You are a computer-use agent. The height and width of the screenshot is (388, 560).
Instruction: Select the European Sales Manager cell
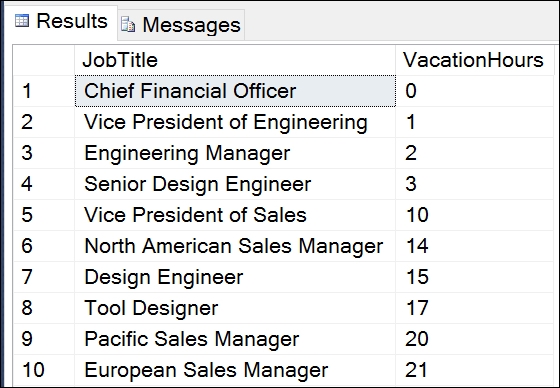pyautogui.click(x=235, y=370)
